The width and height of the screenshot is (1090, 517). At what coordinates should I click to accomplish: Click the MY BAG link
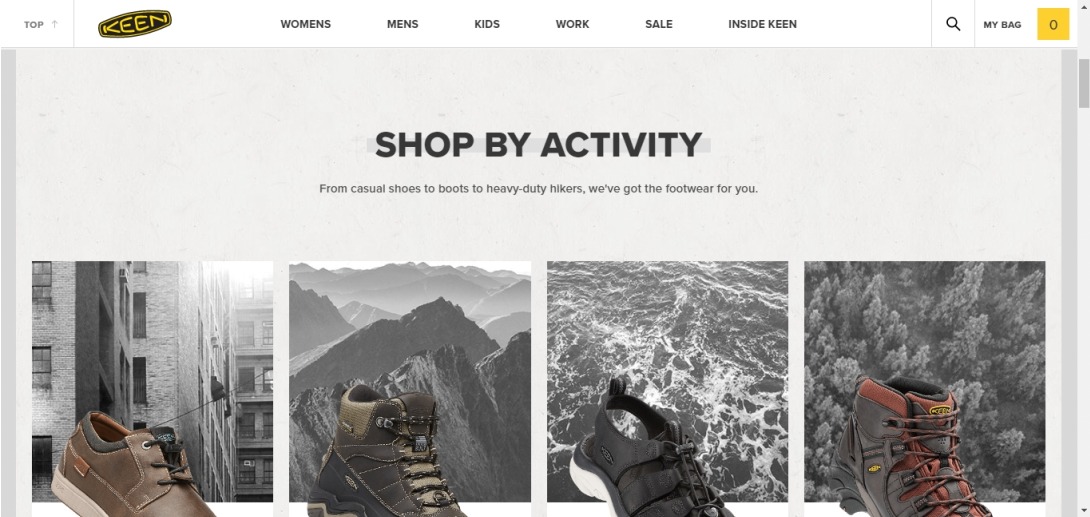pos(1002,24)
